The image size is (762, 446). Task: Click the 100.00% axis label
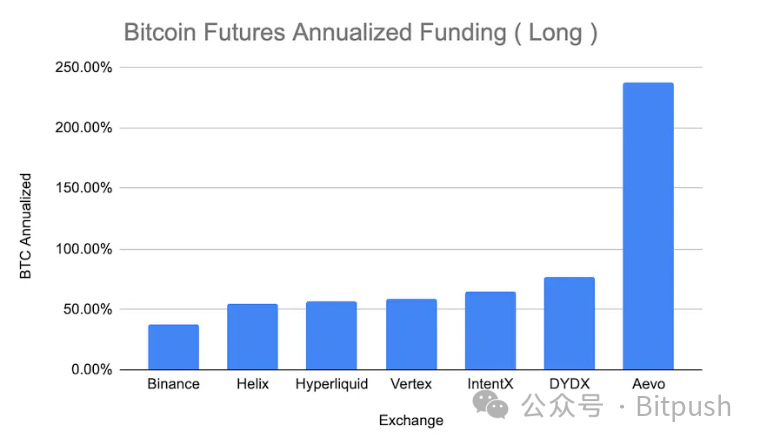coord(84,249)
